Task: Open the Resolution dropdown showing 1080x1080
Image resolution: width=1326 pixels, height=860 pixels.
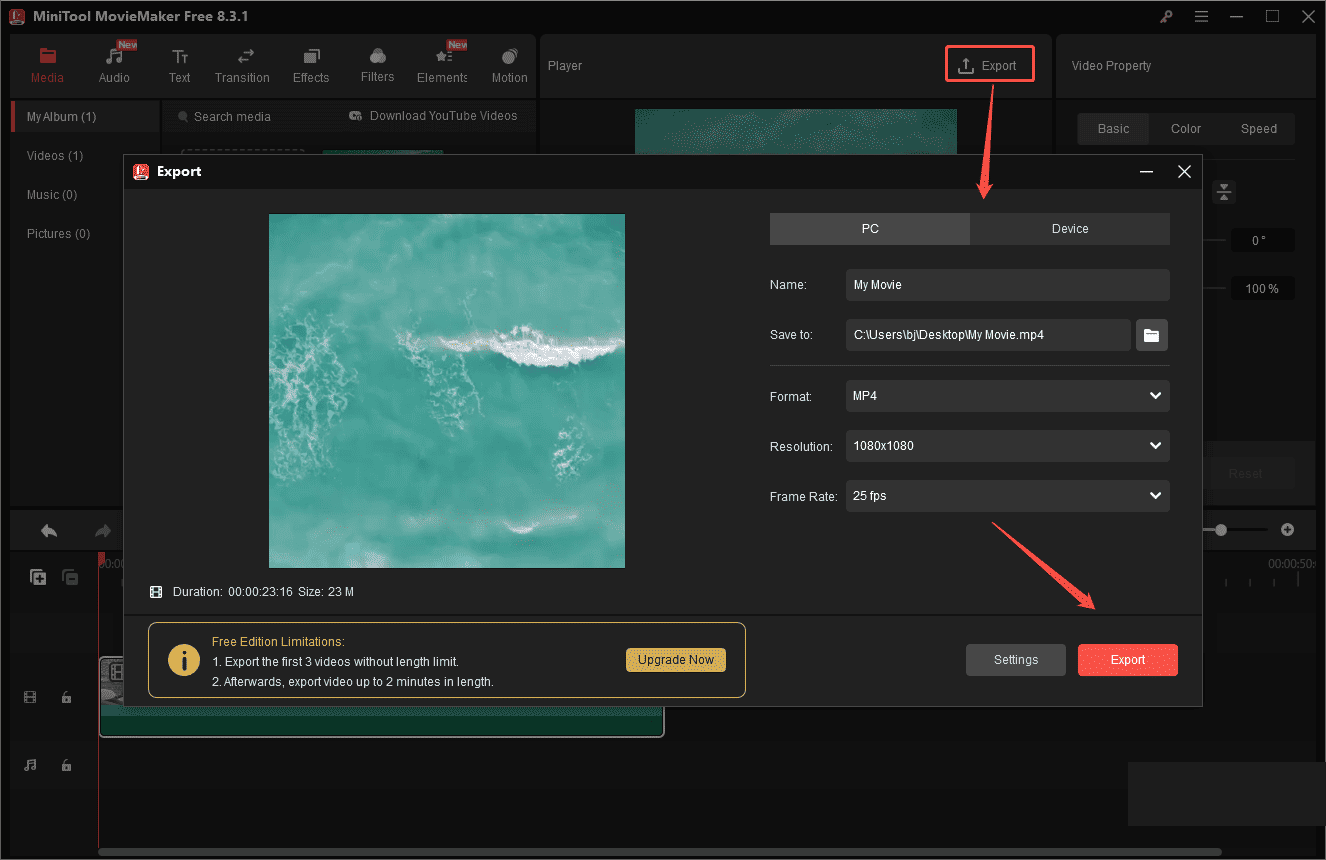Action: pos(1007,446)
